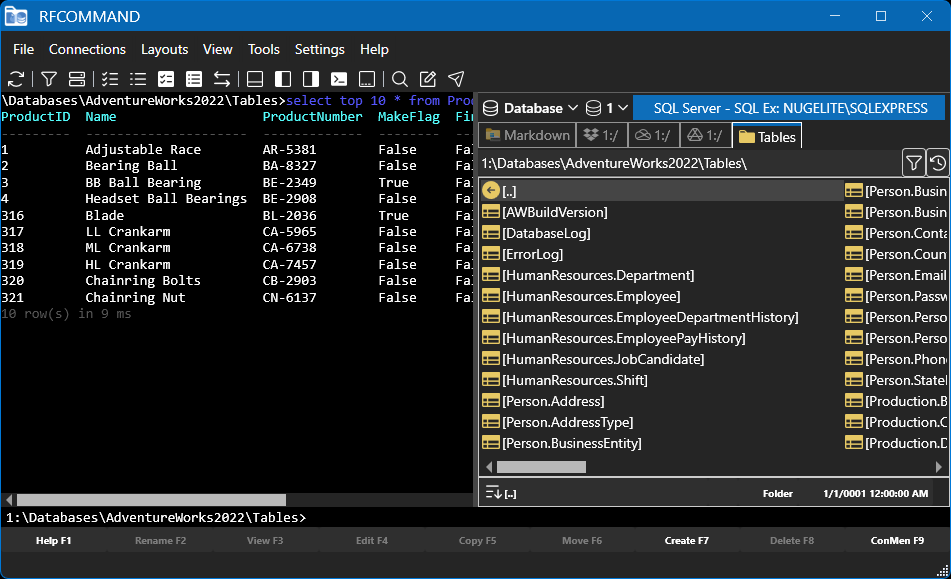Click the Help F1 button
Screen dimensions: 951x579
53,540
